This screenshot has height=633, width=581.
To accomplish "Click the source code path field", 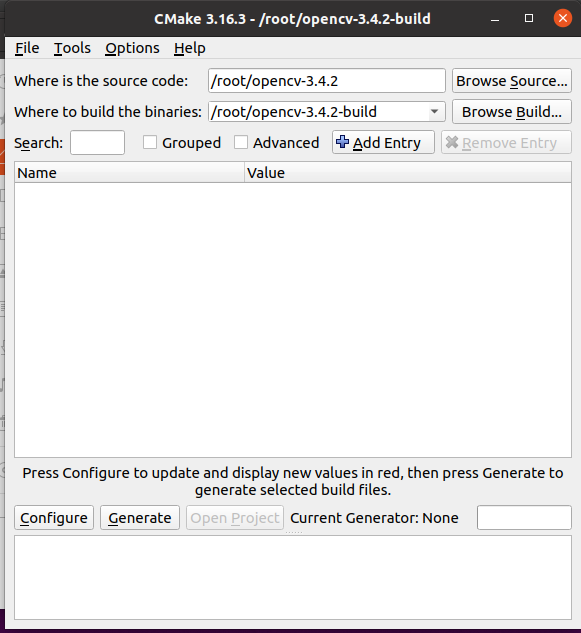I will click(327, 81).
